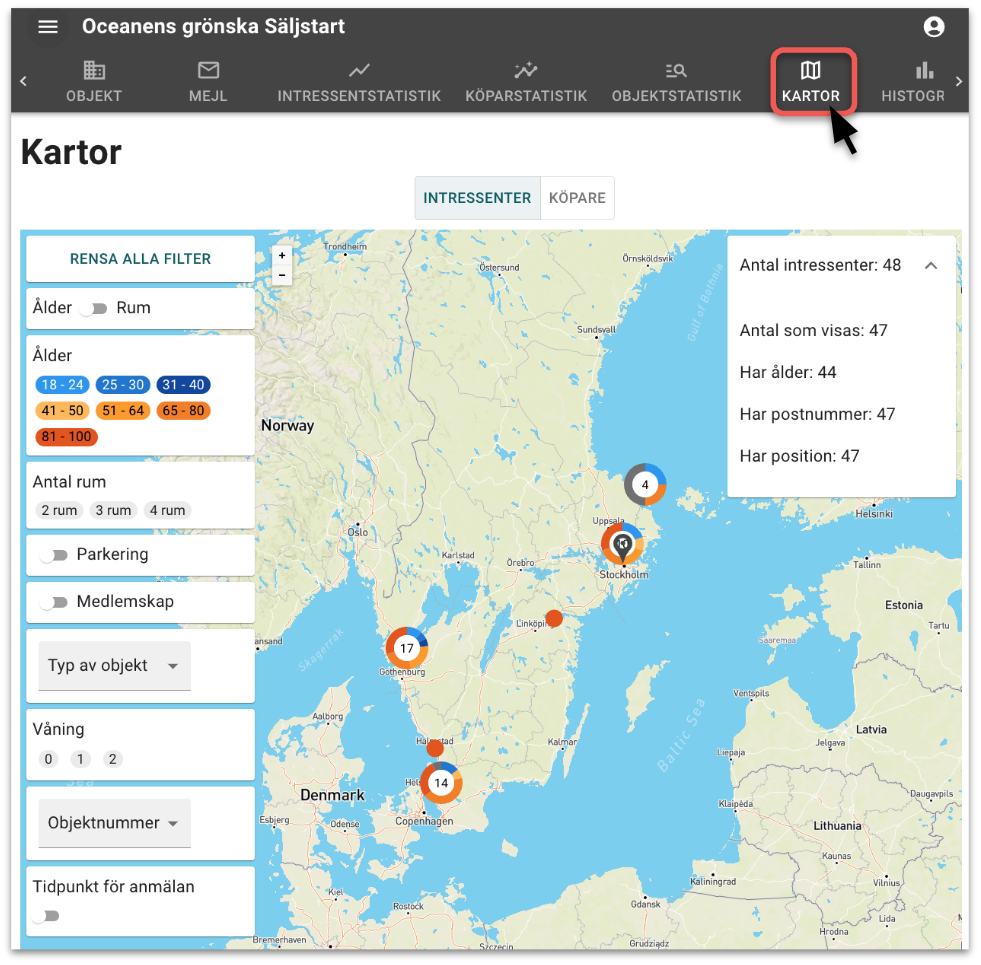Open the OBJEKTSTATISTIK section
The height and width of the screenshot is (965, 981).
(x=676, y=70)
